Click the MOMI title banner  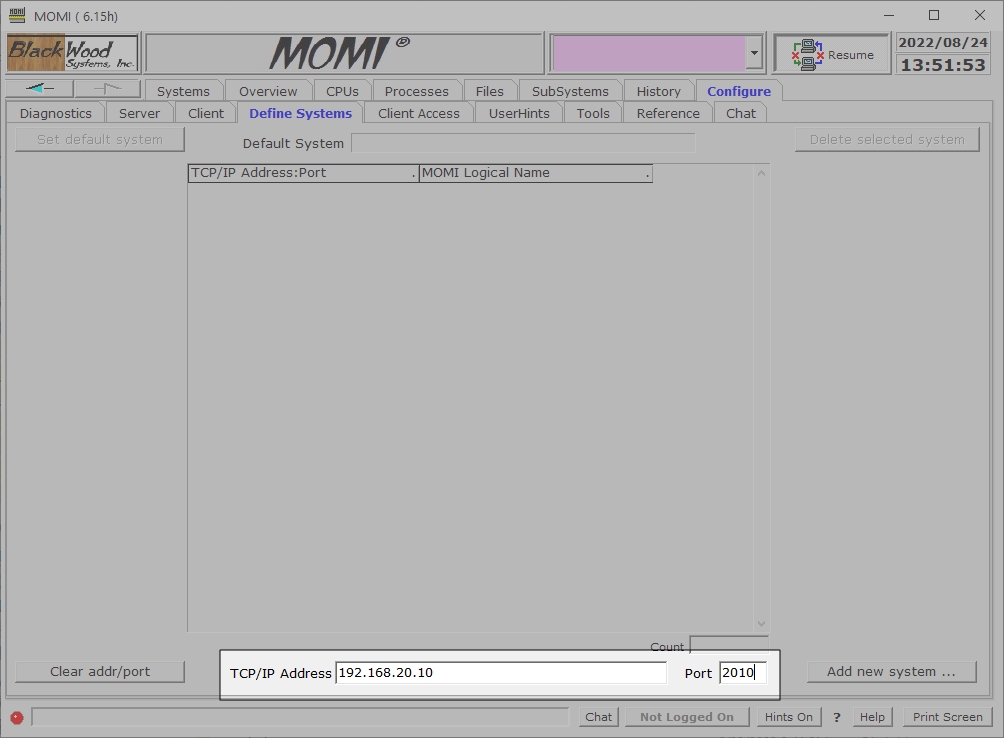click(344, 53)
